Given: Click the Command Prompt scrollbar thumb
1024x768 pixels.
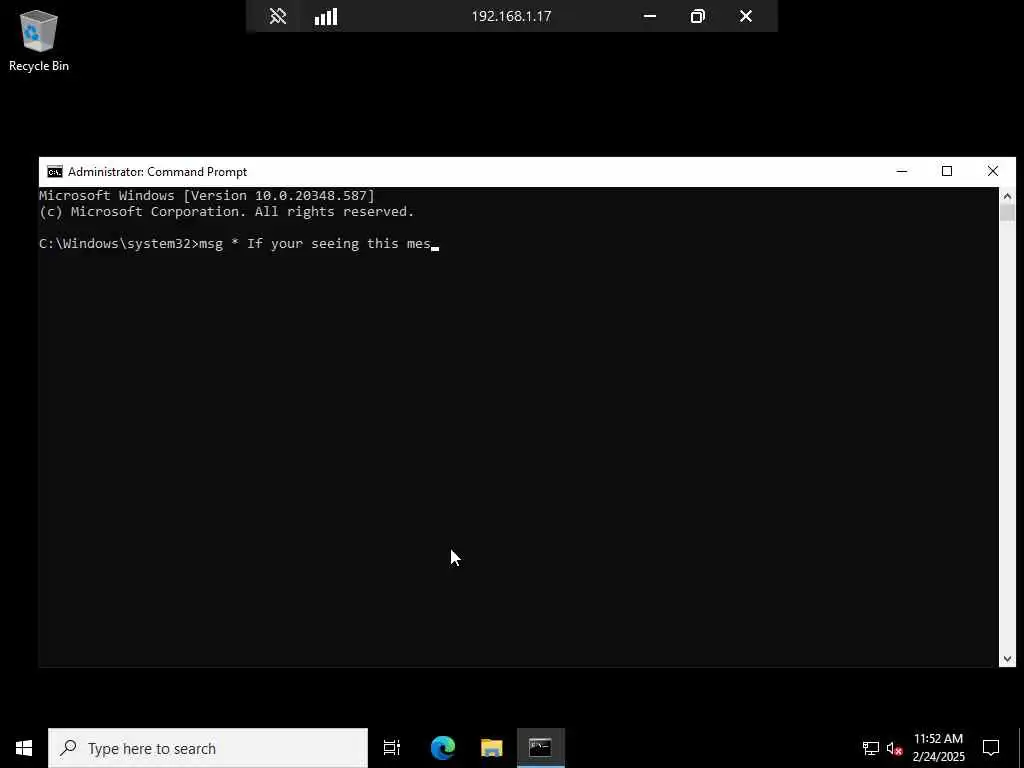Looking at the screenshot, I should coord(1007,213).
